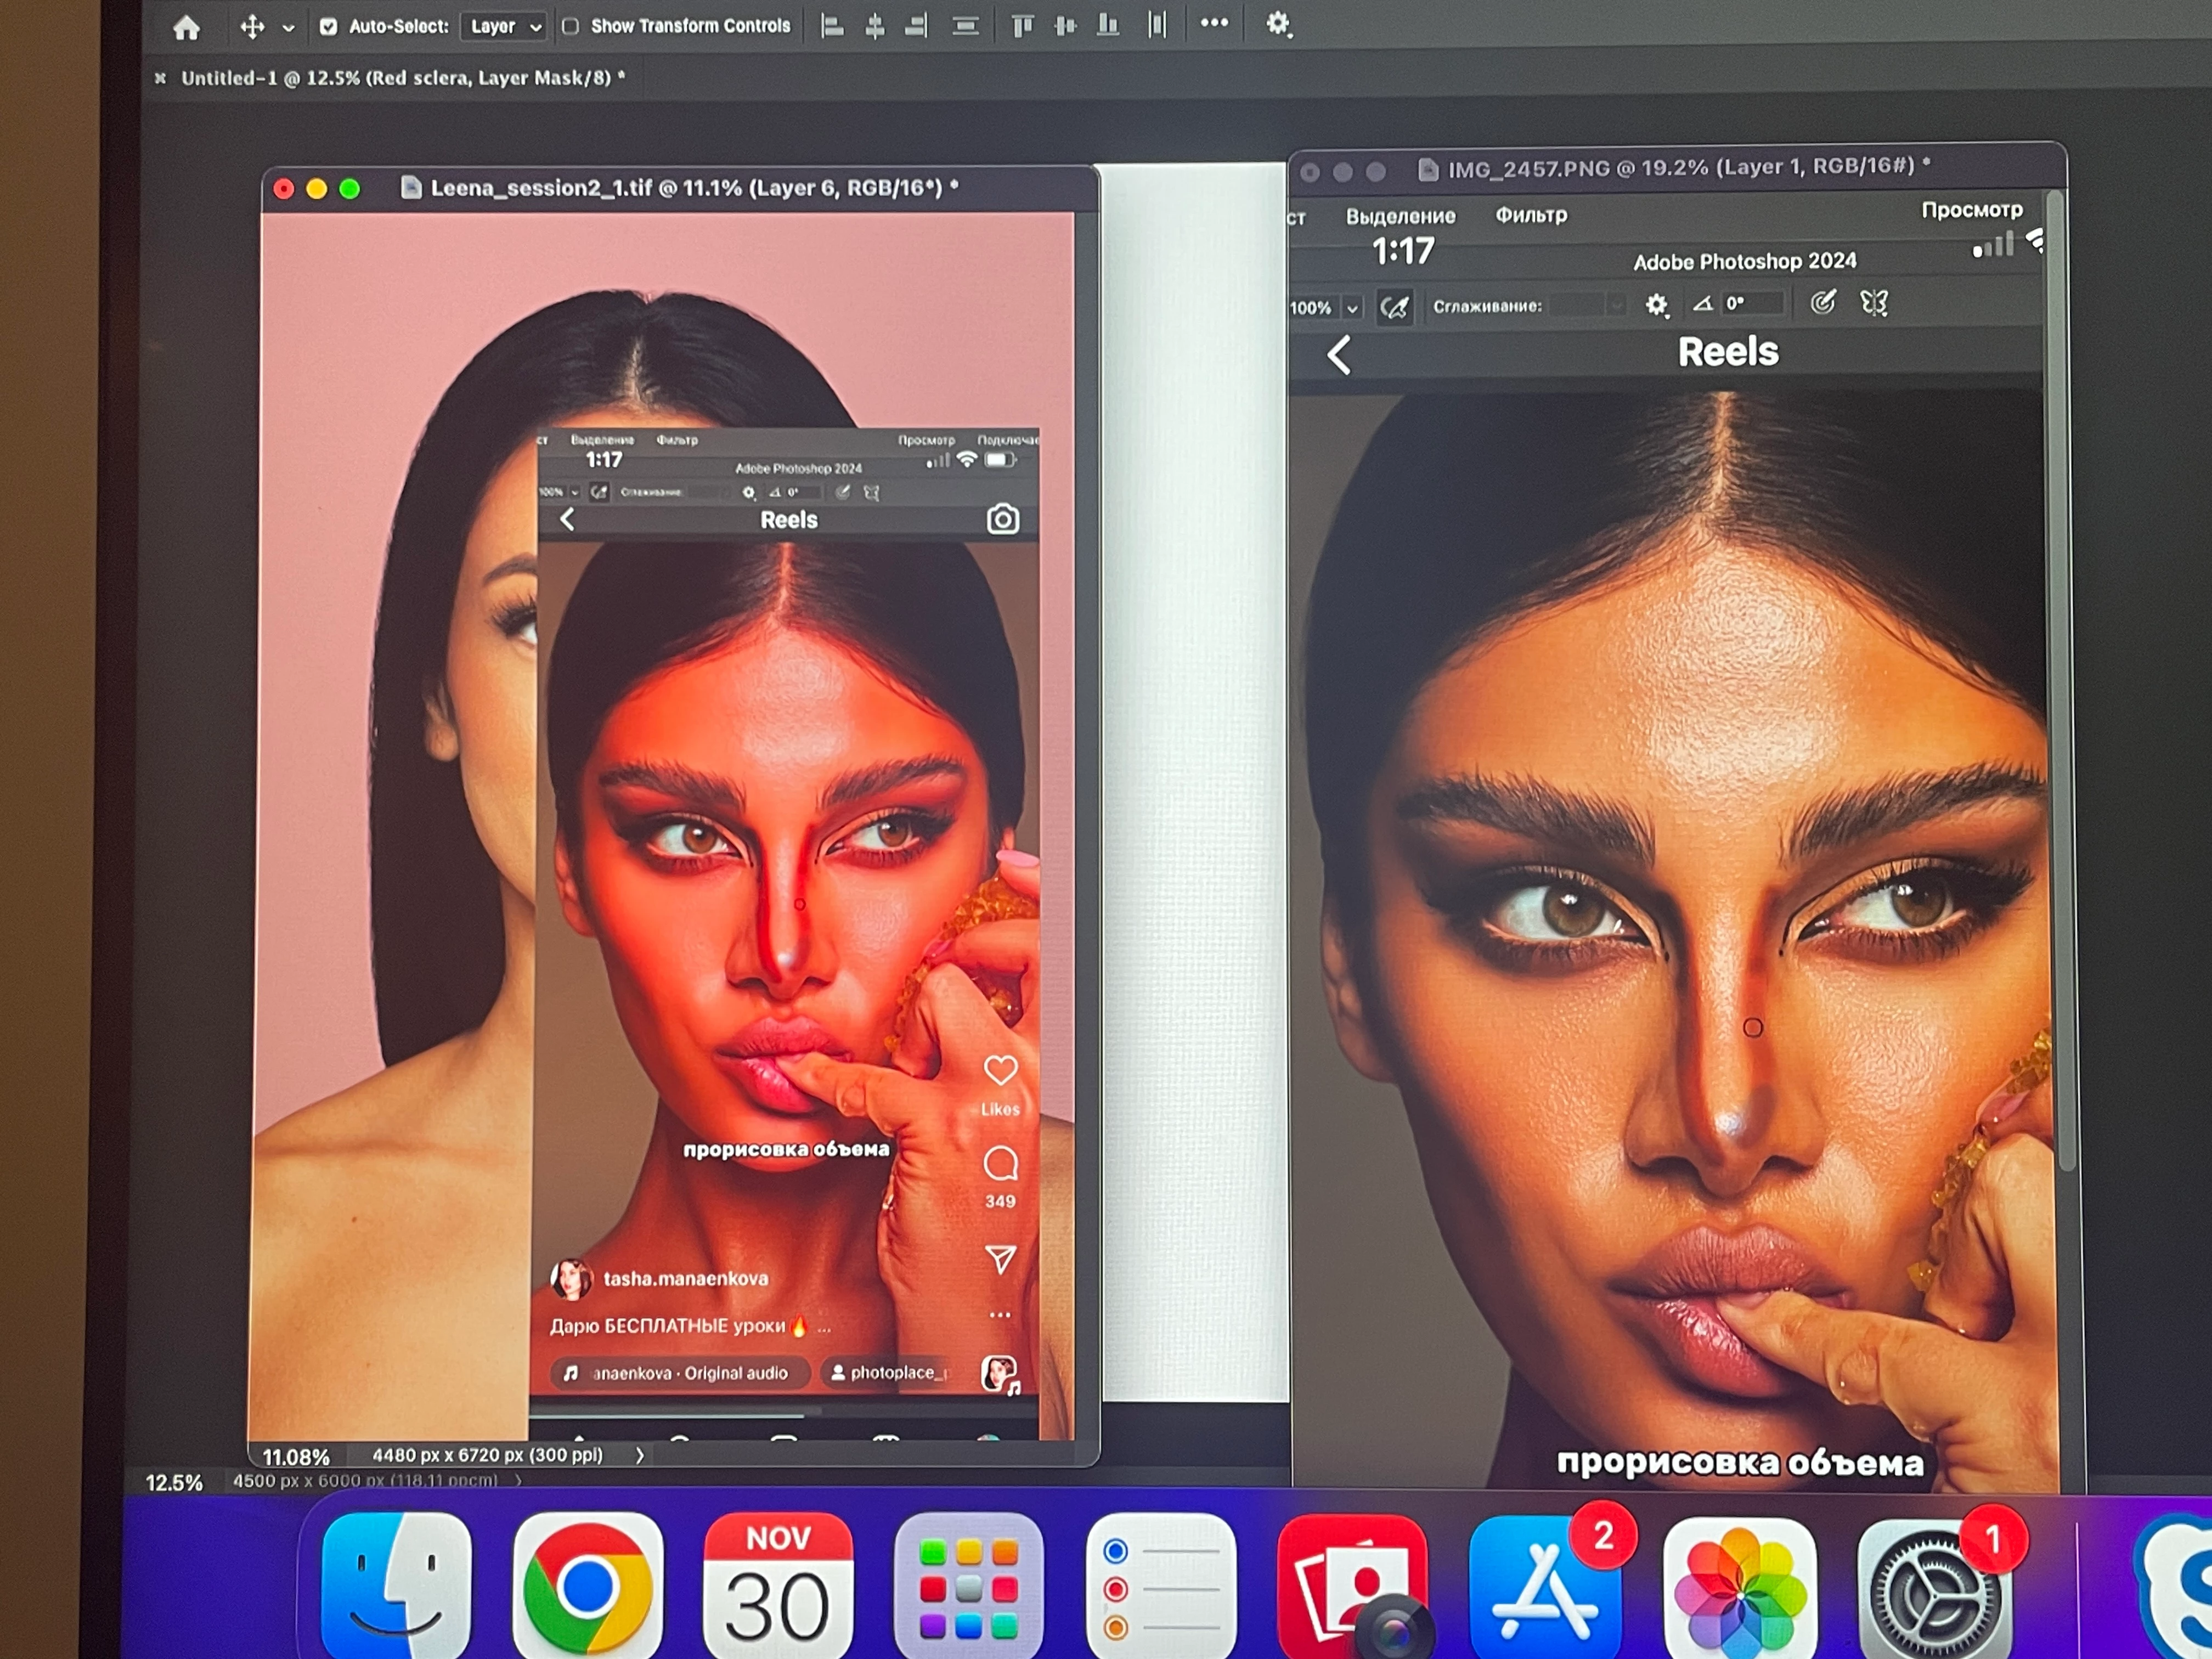Select the Move tool icon

(252, 27)
